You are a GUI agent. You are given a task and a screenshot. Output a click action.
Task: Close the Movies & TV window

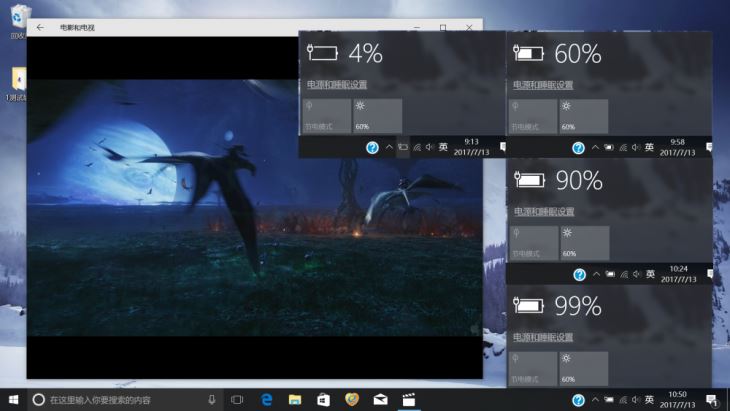469,27
